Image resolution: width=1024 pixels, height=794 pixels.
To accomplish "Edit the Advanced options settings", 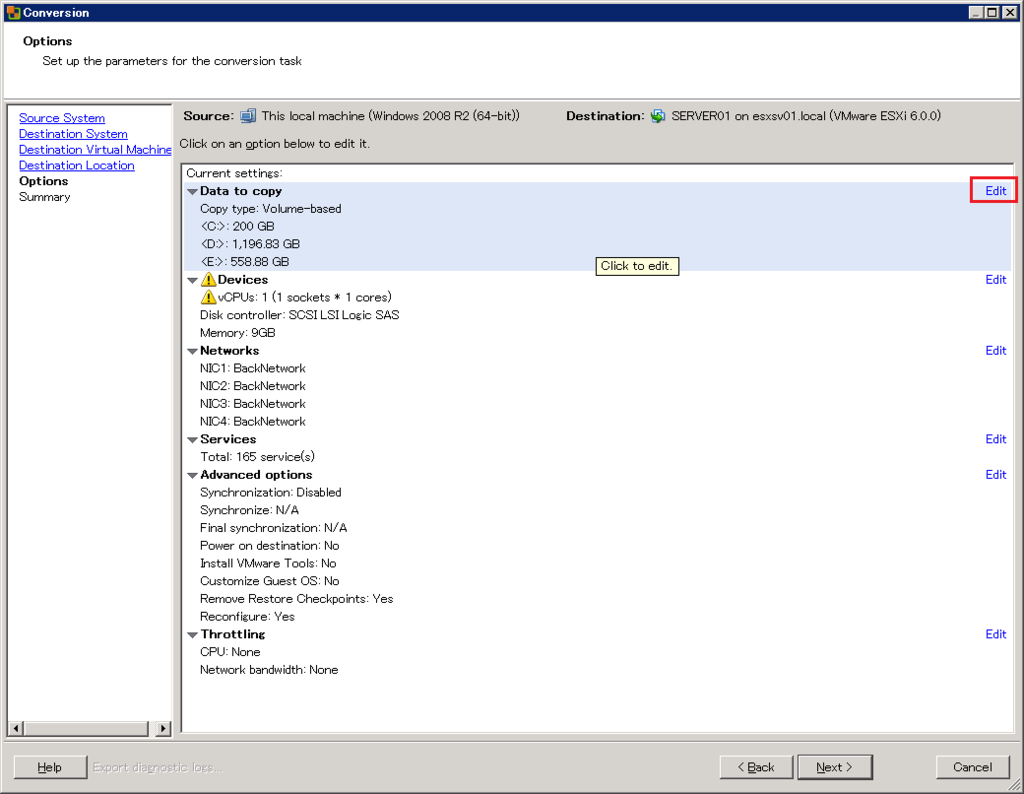I will (x=995, y=475).
